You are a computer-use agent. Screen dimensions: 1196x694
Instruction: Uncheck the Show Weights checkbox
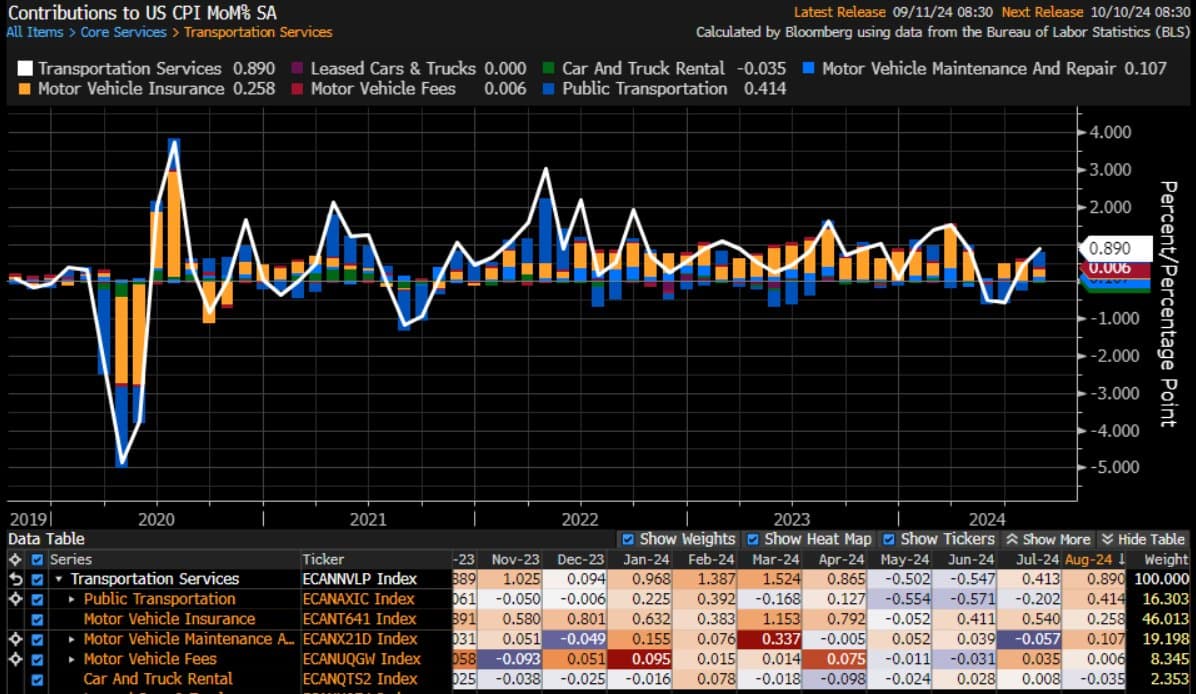[628, 539]
